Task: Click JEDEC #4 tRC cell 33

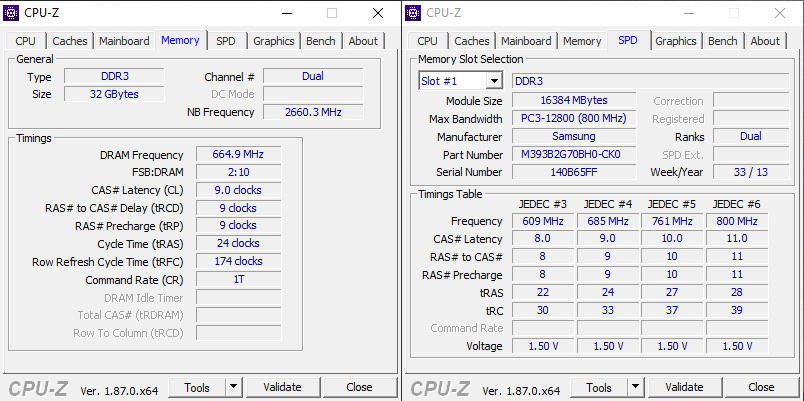Action: click(608, 310)
